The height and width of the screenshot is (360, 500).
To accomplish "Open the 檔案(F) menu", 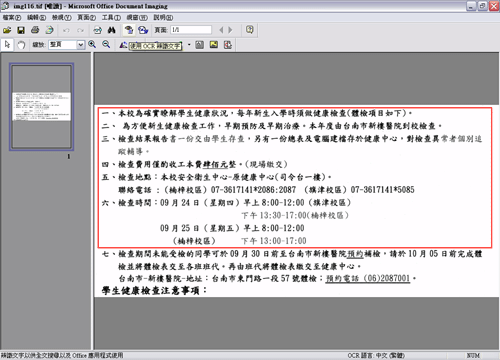I will tap(12, 18).
